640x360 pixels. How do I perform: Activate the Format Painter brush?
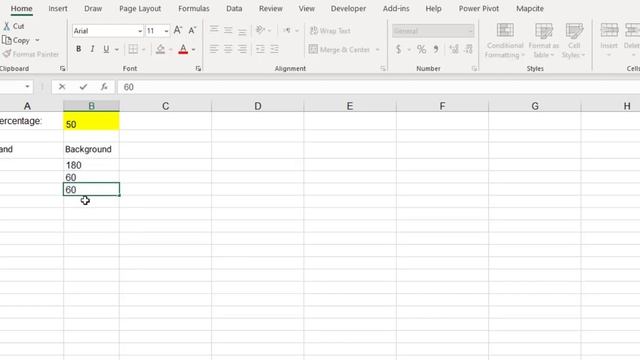pos(7,54)
